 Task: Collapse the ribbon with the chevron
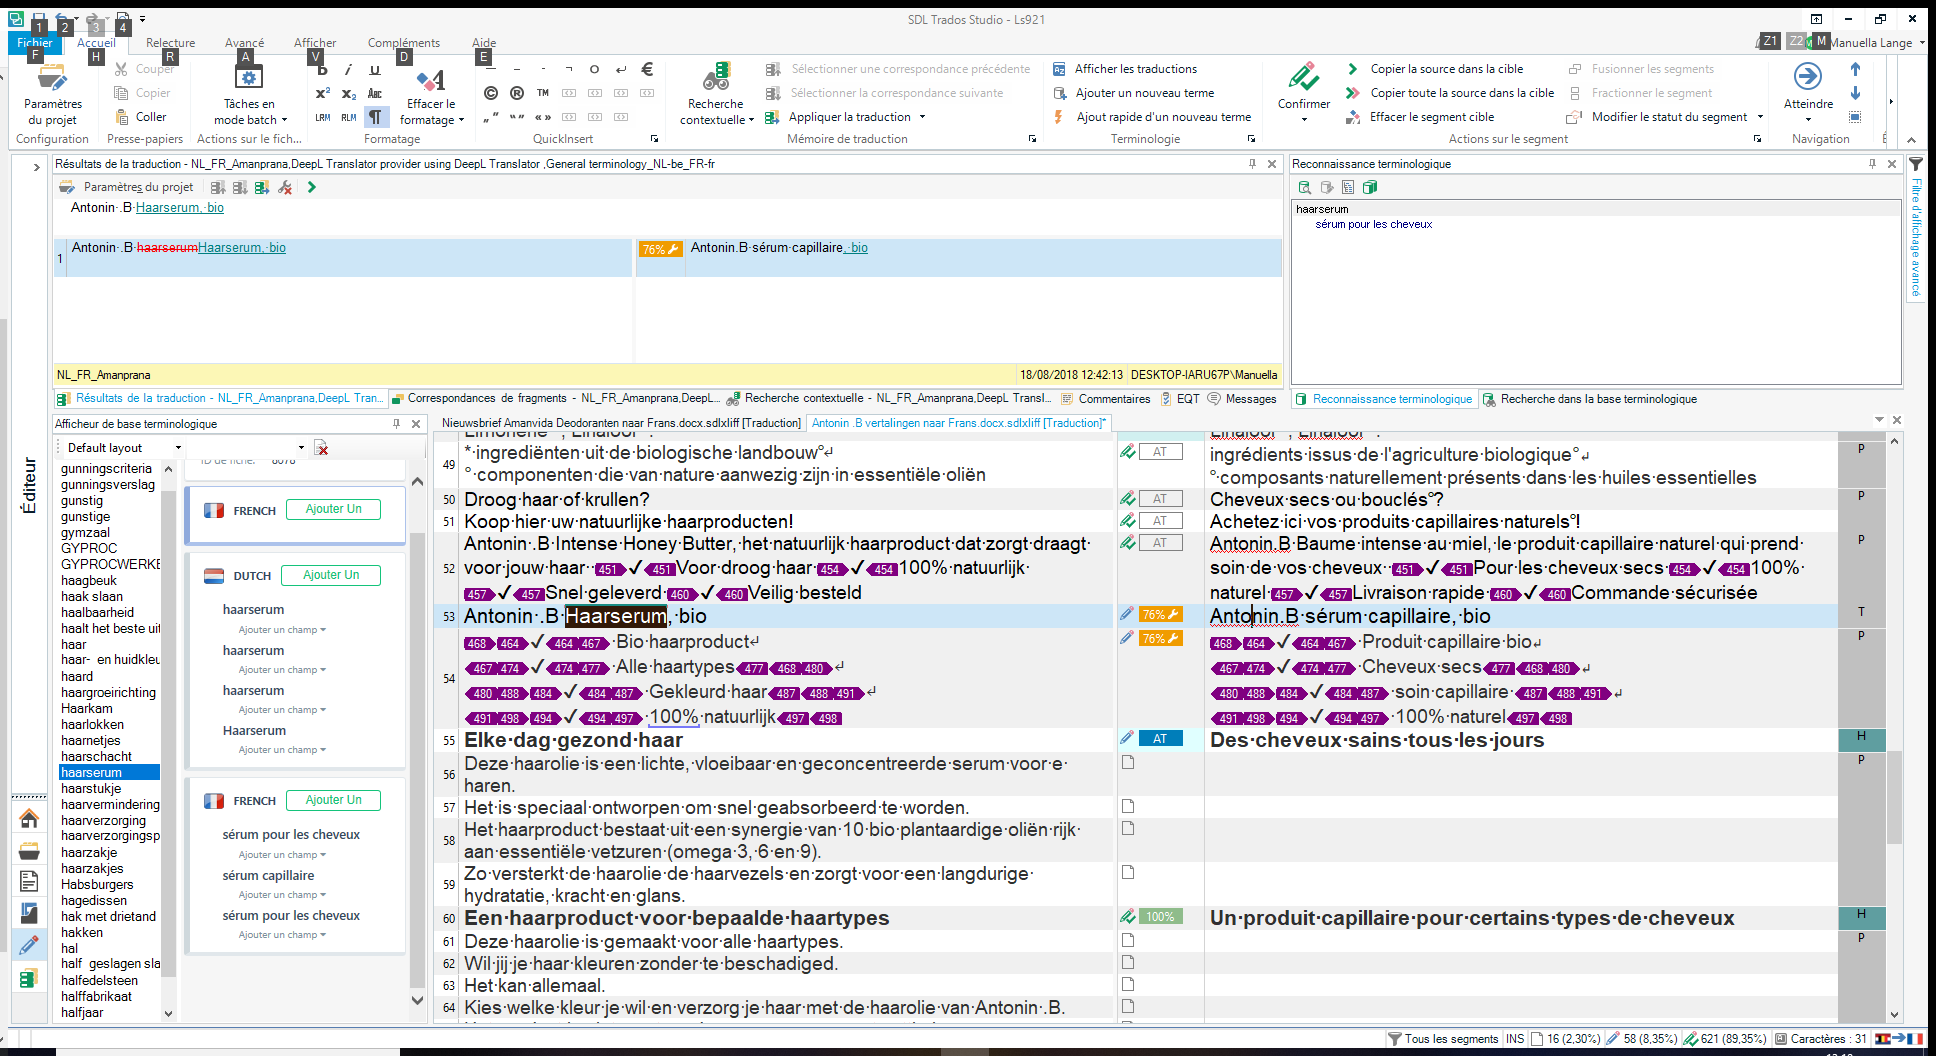[1911, 140]
